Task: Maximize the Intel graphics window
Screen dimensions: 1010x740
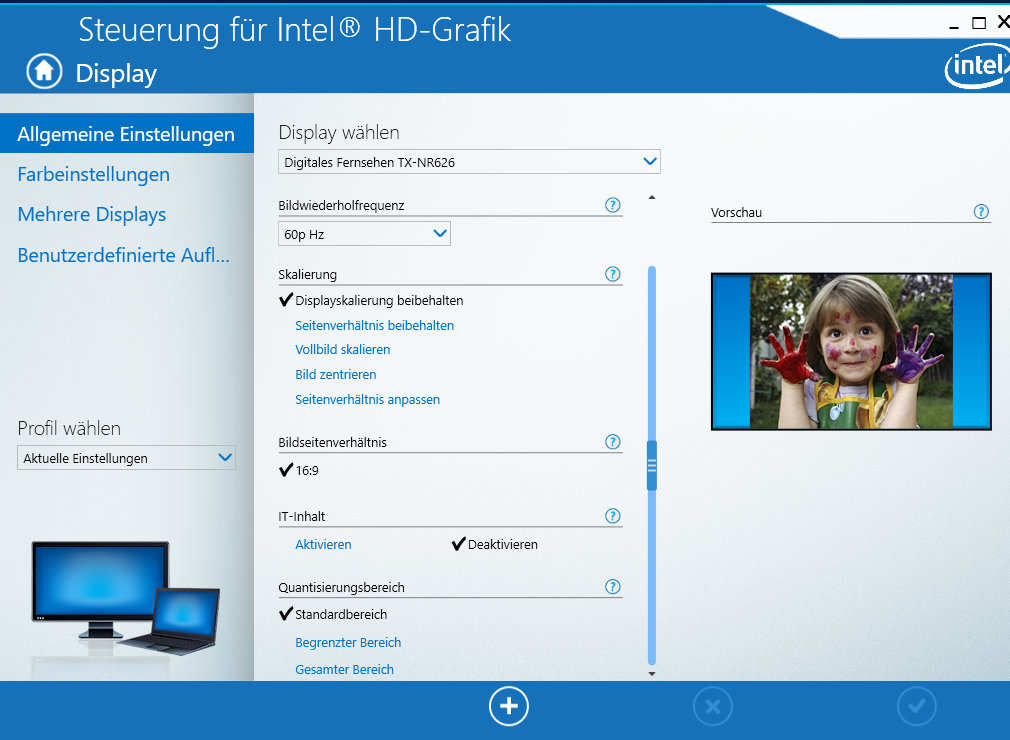Action: (x=979, y=23)
